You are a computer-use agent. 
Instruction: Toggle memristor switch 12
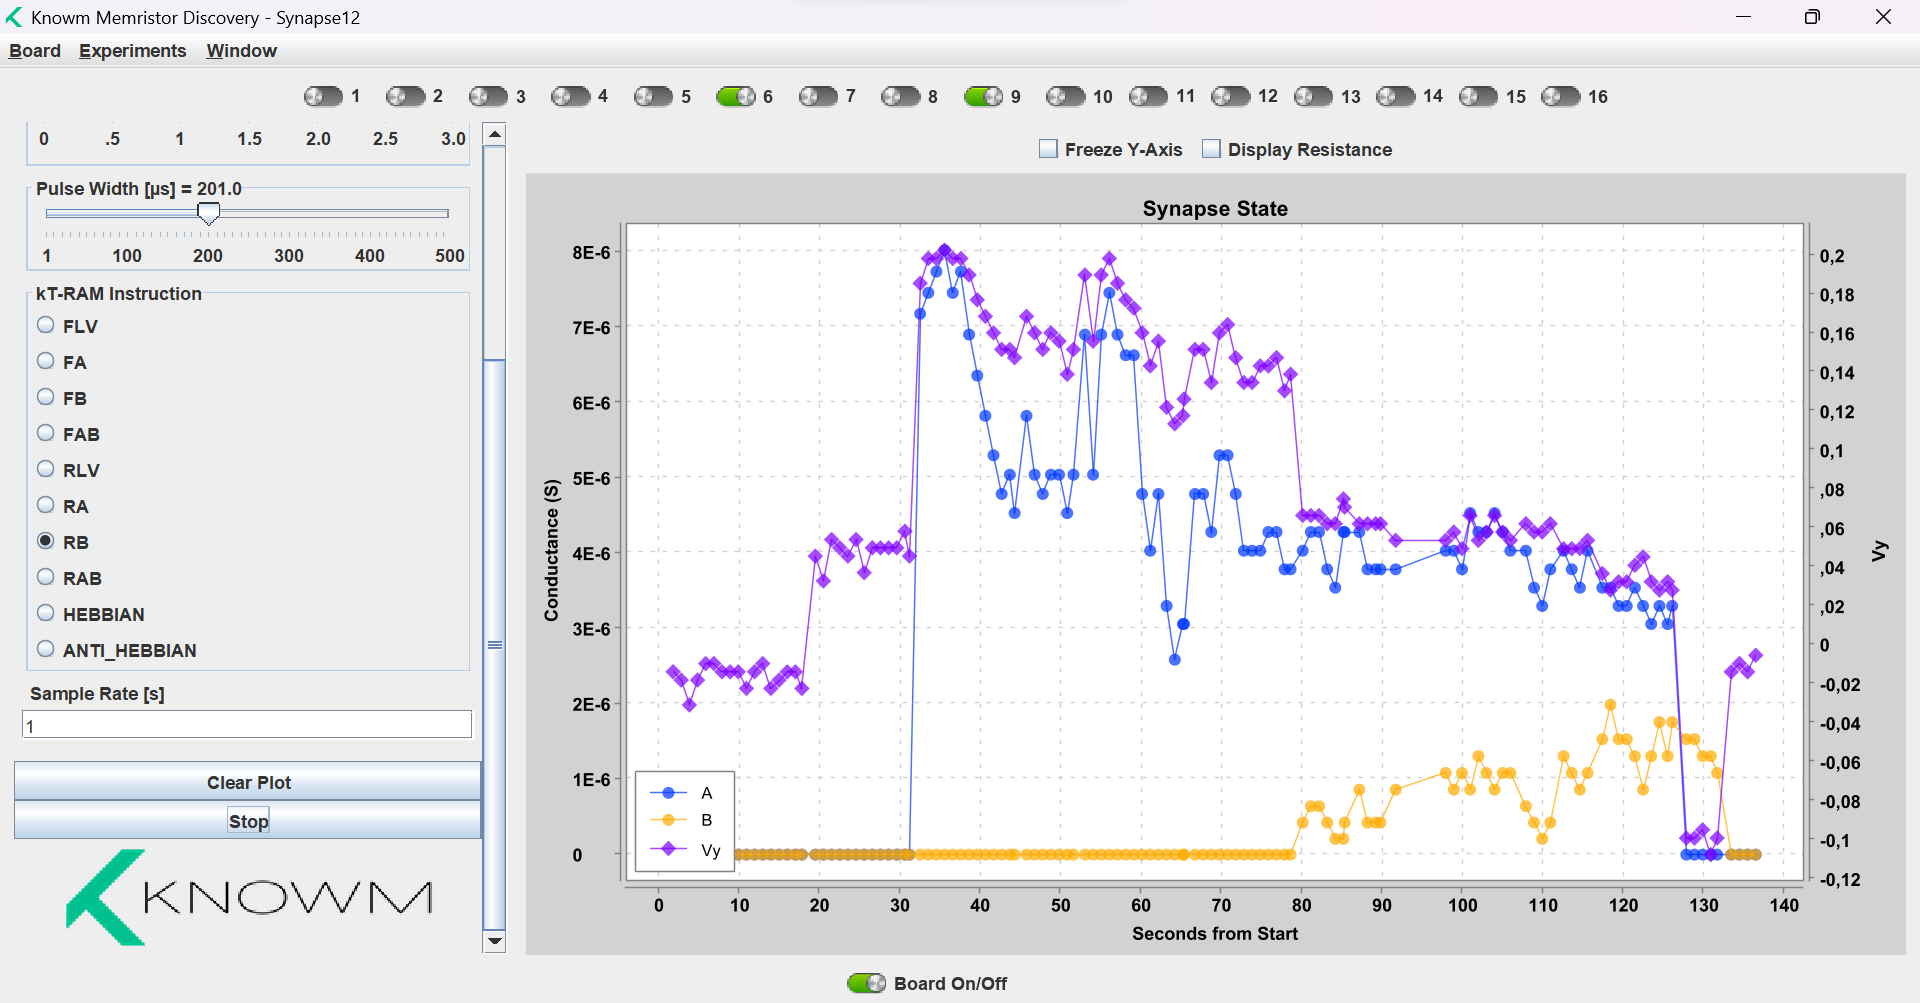coord(1230,96)
